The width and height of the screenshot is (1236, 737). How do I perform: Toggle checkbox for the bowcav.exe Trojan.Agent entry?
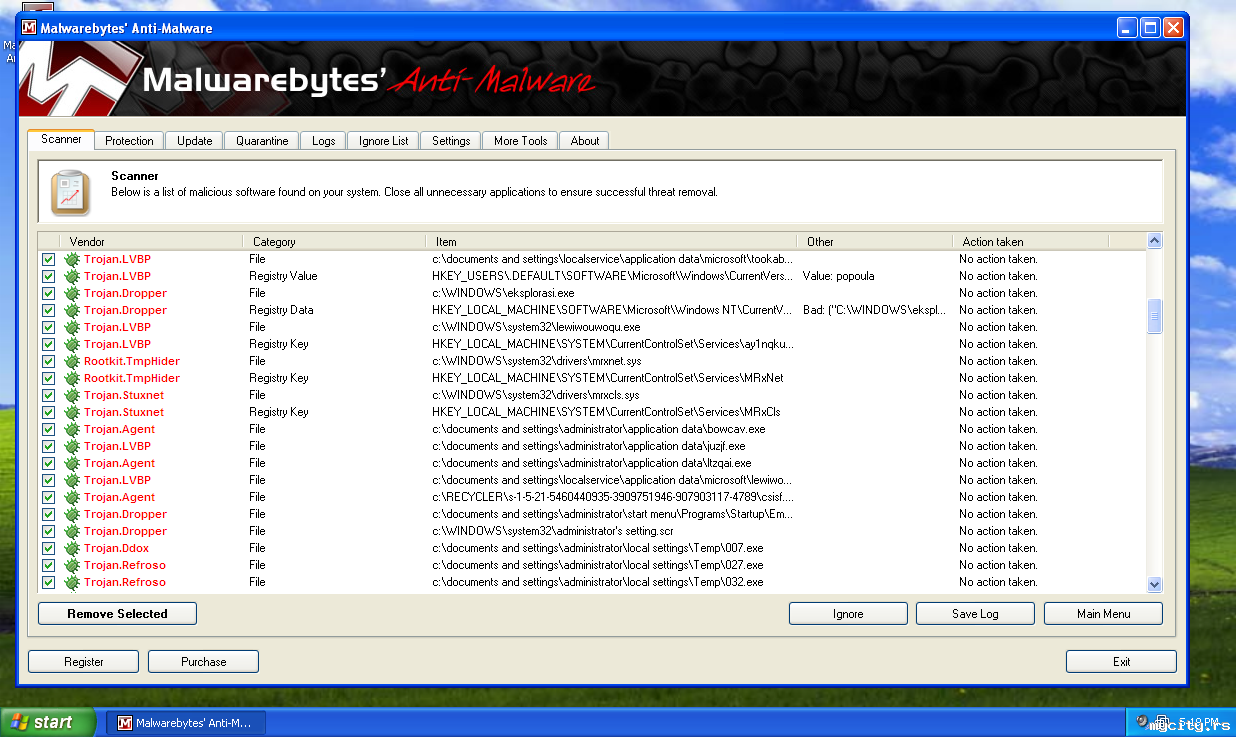coord(48,429)
